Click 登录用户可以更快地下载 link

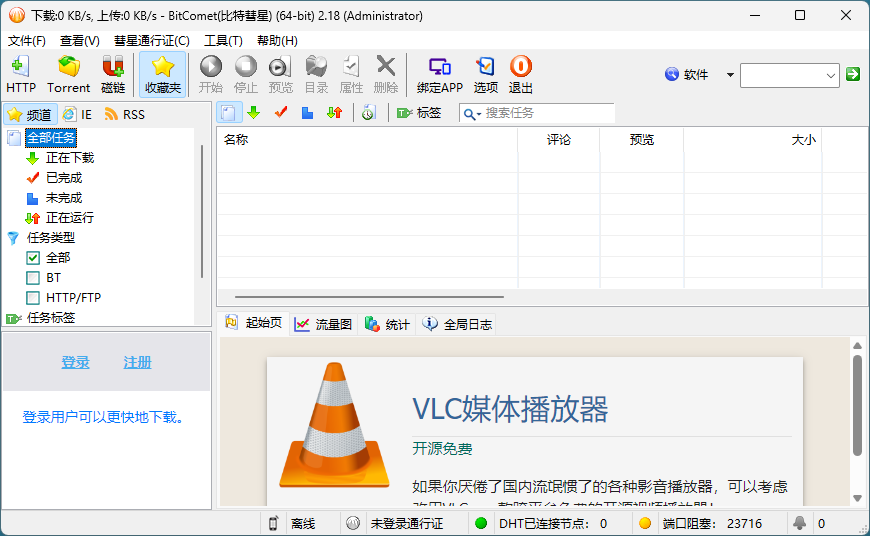tap(103, 417)
